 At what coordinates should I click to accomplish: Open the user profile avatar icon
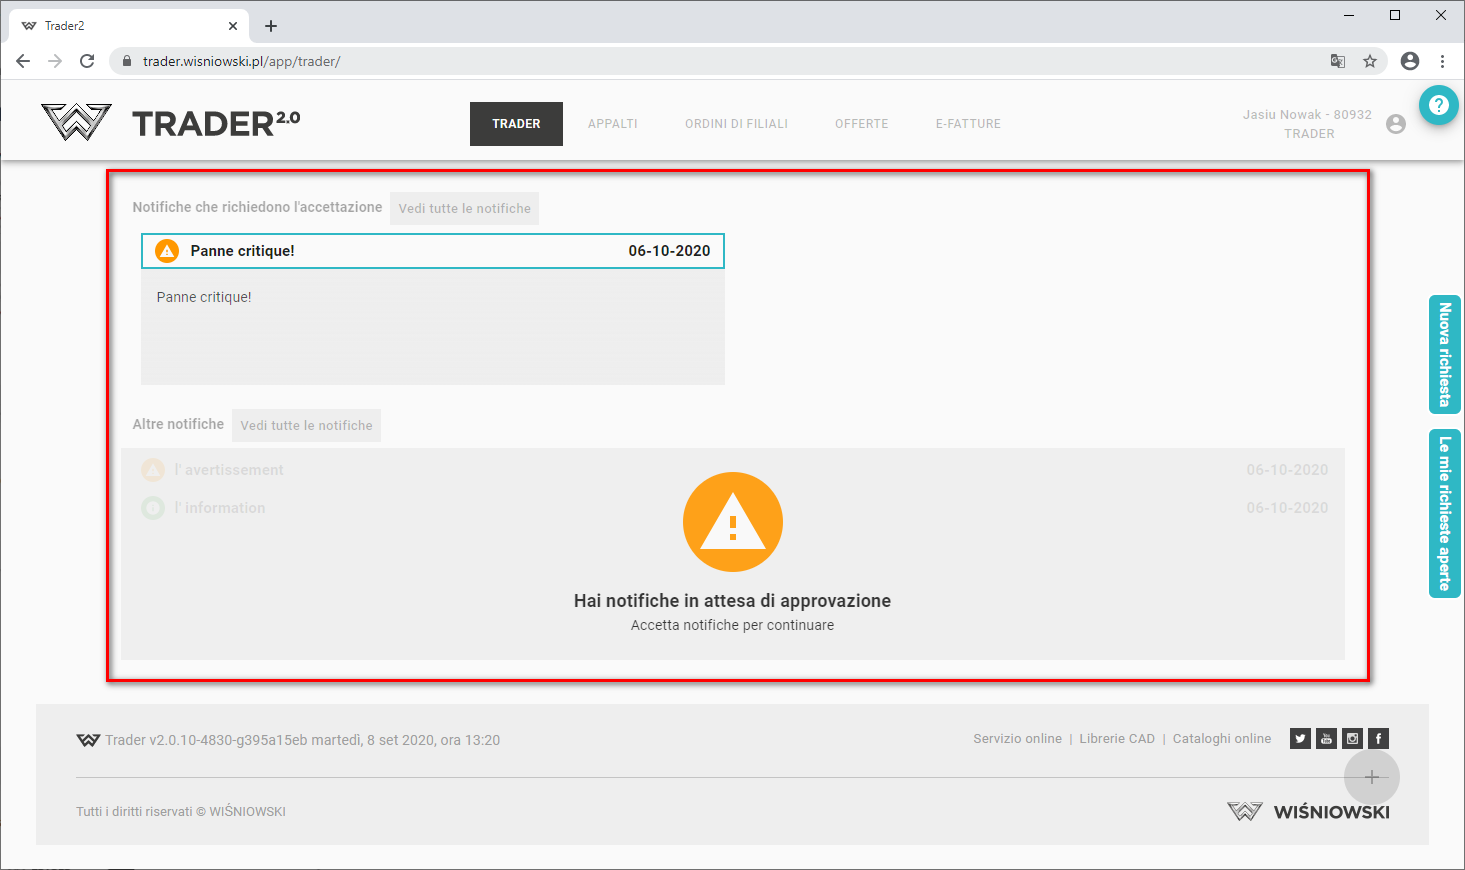(x=1396, y=124)
